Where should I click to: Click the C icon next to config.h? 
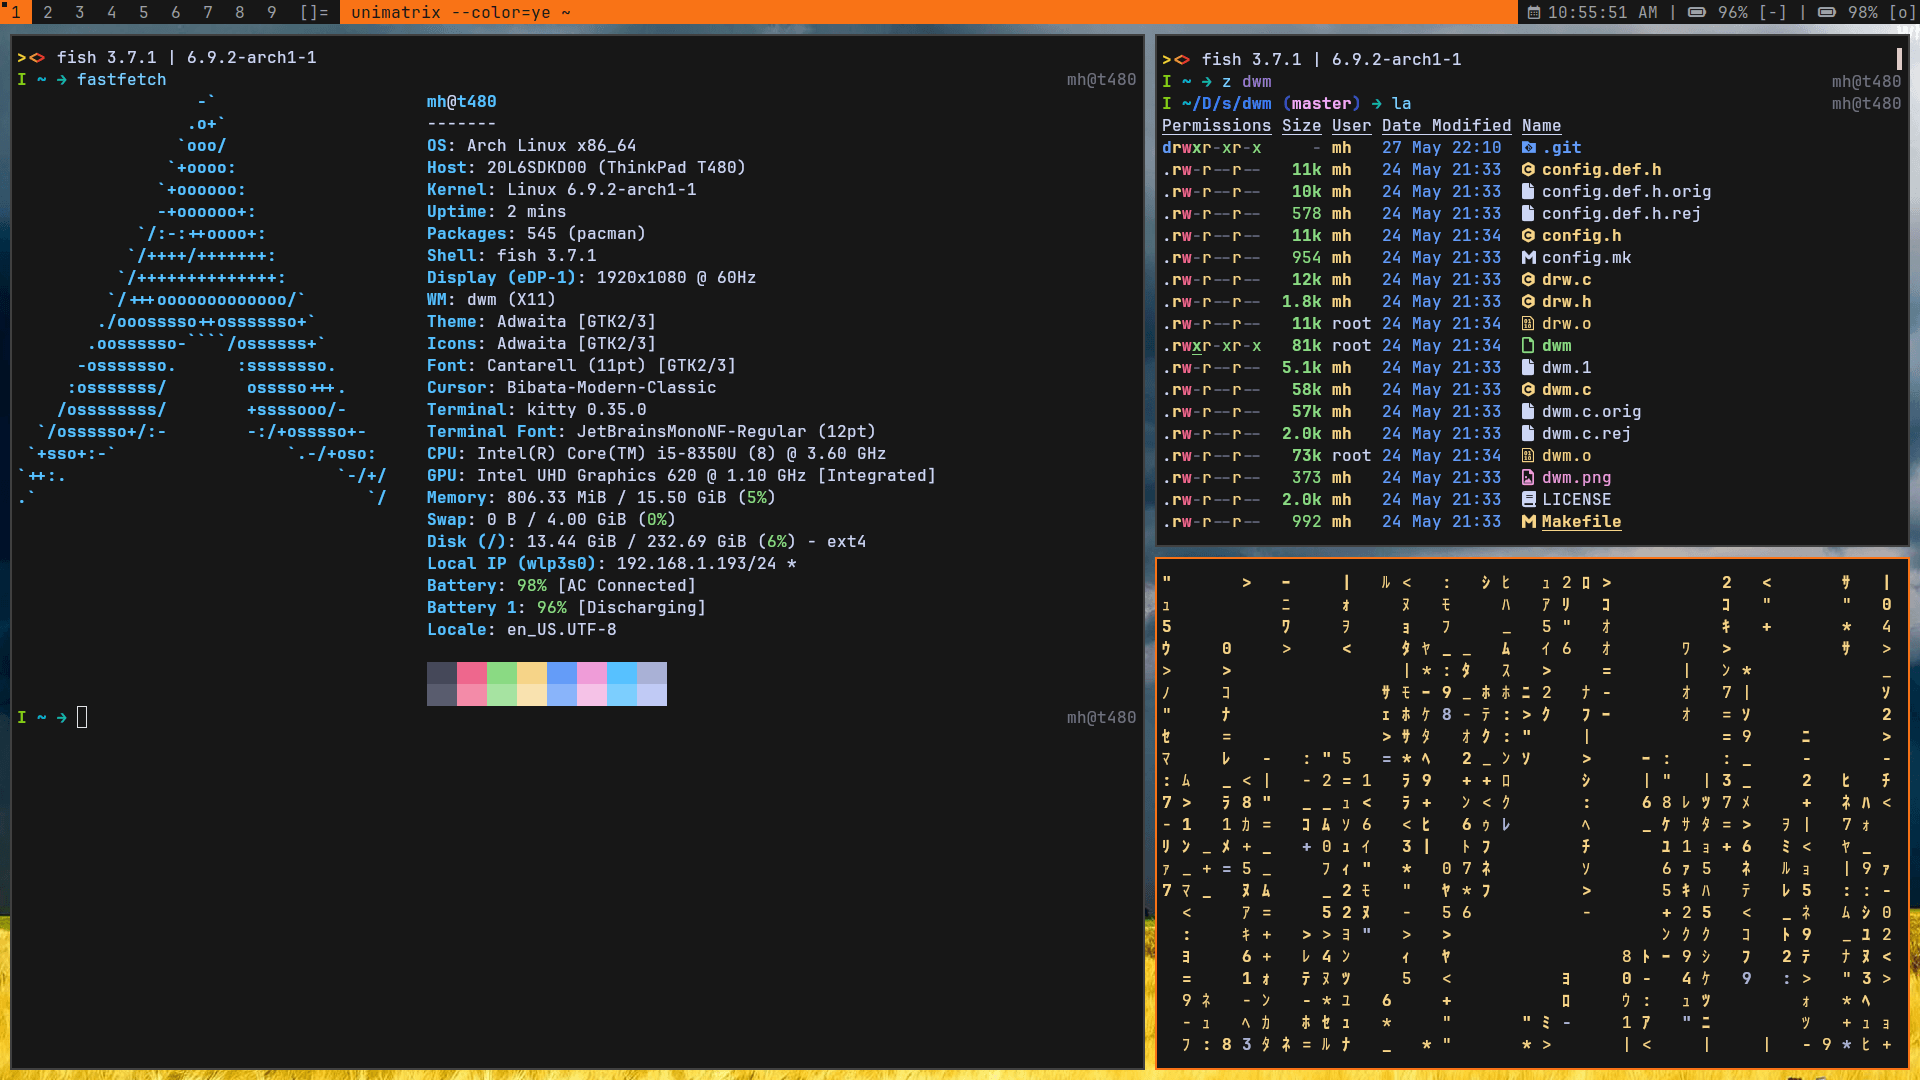(1528, 236)
